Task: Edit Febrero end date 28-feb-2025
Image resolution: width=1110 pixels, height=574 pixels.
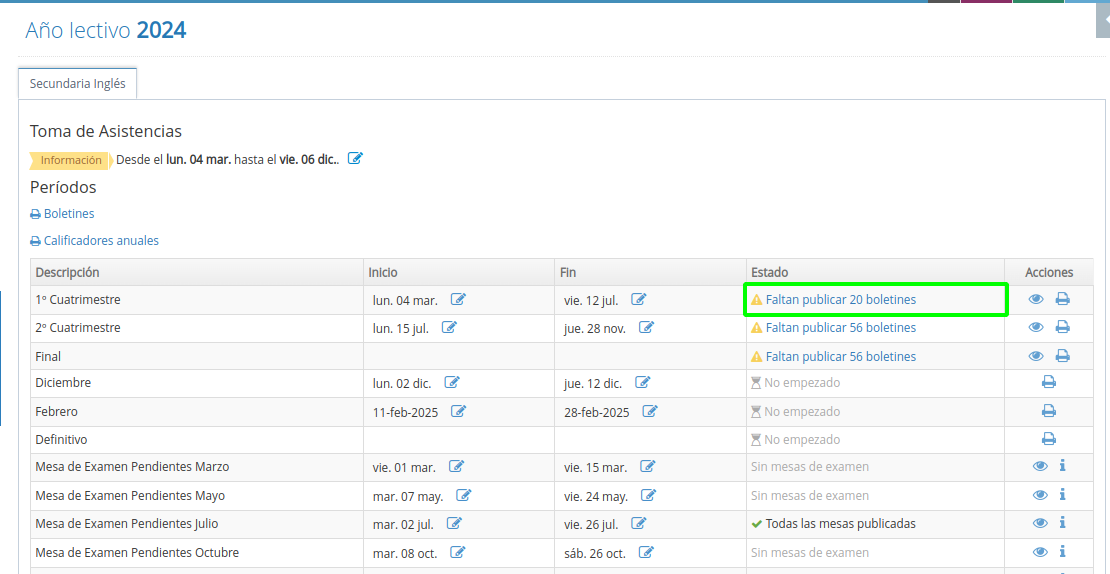Action: tap(650, 411)
